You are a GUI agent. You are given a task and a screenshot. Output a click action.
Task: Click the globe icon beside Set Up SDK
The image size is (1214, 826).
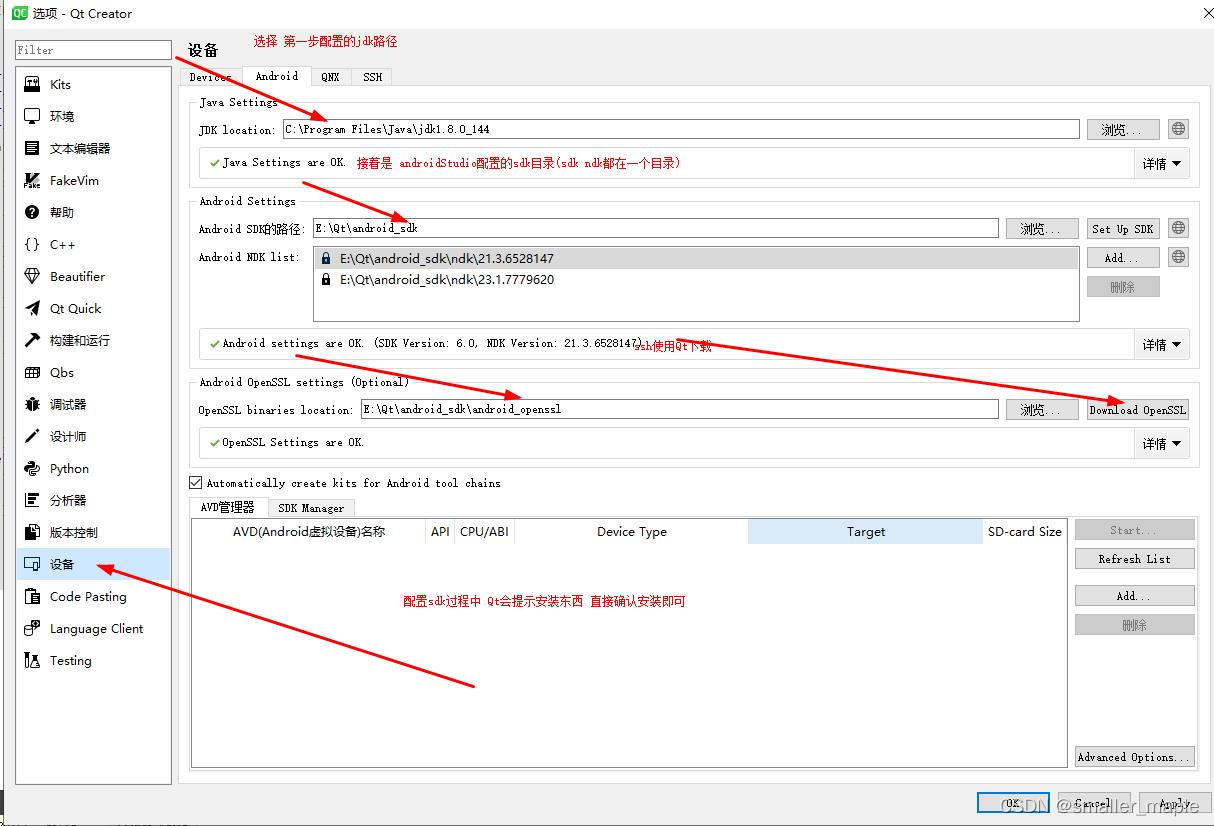click(x=1178, y=228)
